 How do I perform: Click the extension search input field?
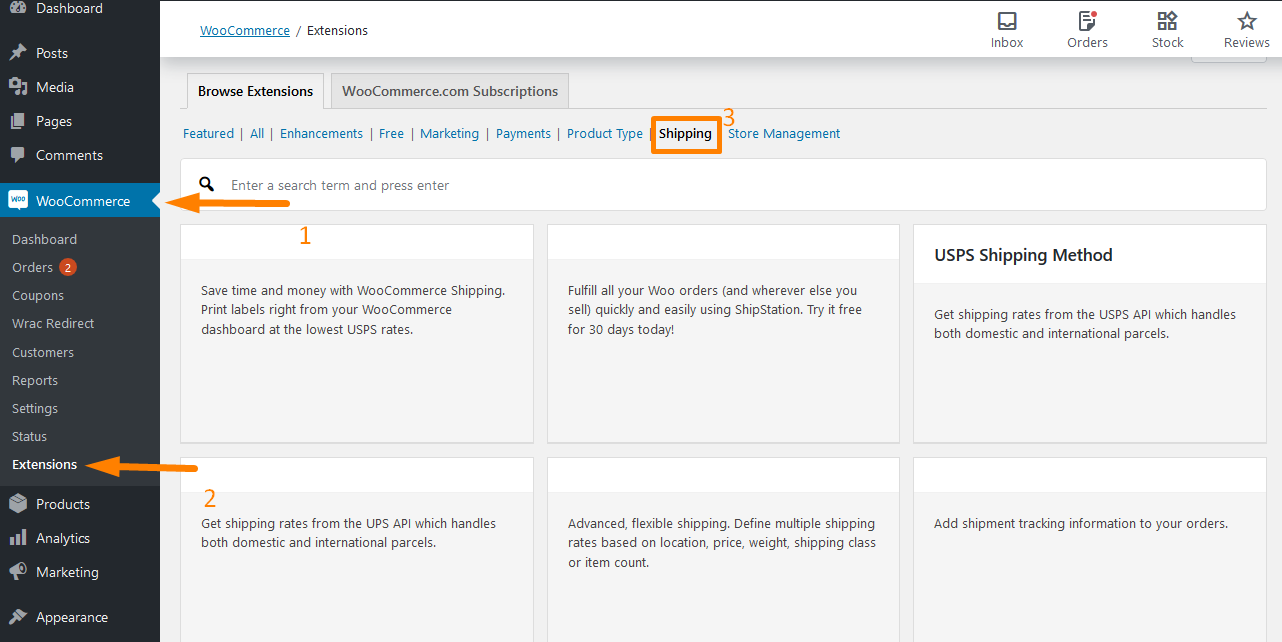pyautogui.click(x=723, y=185)
